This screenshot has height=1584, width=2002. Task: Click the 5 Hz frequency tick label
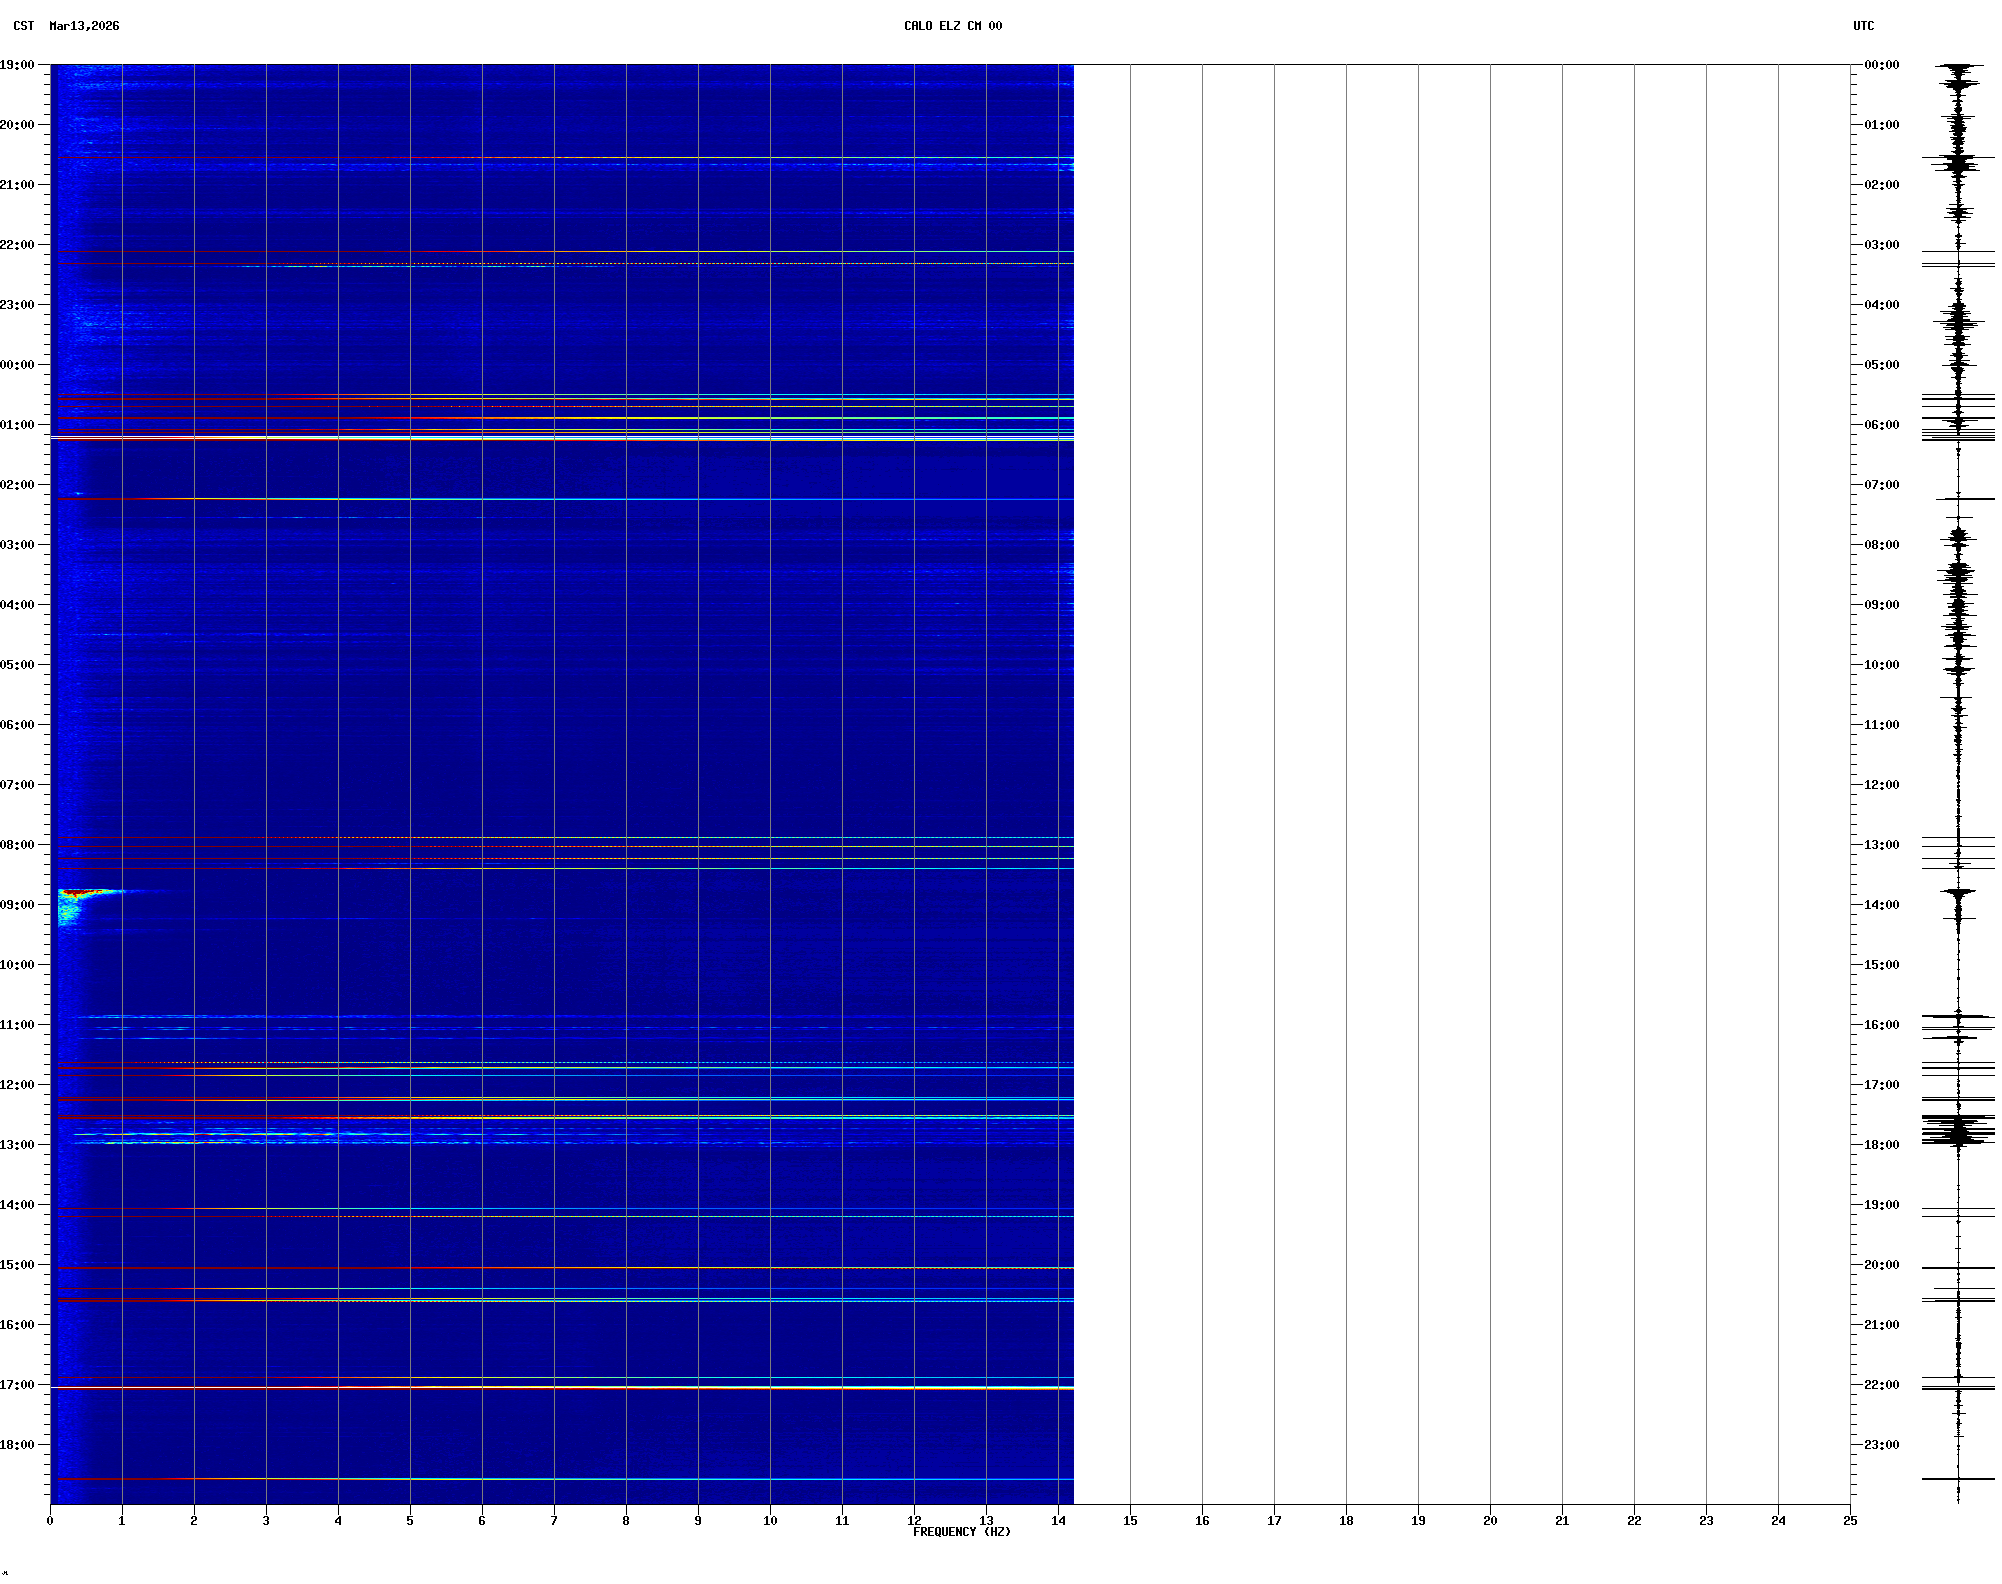click(410, 1521)
